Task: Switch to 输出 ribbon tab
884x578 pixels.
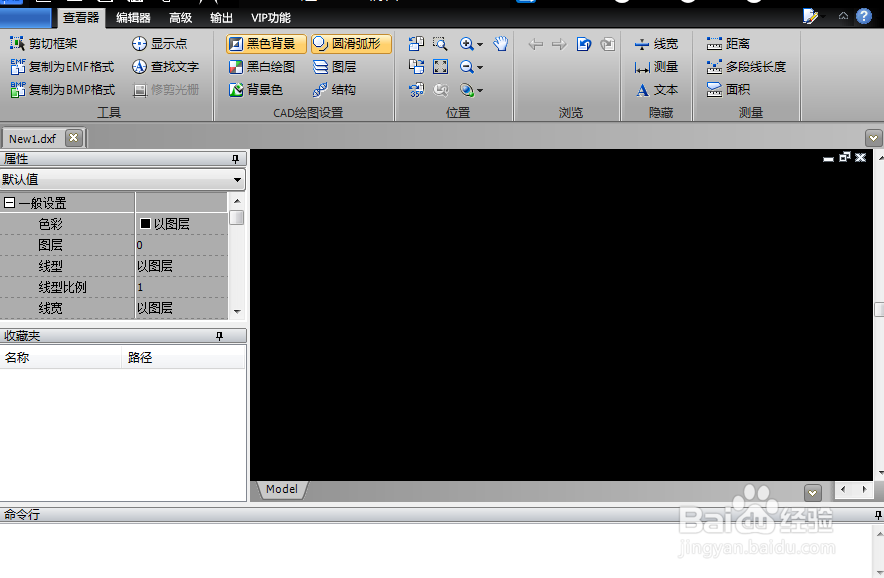Action: click(222, 17)
